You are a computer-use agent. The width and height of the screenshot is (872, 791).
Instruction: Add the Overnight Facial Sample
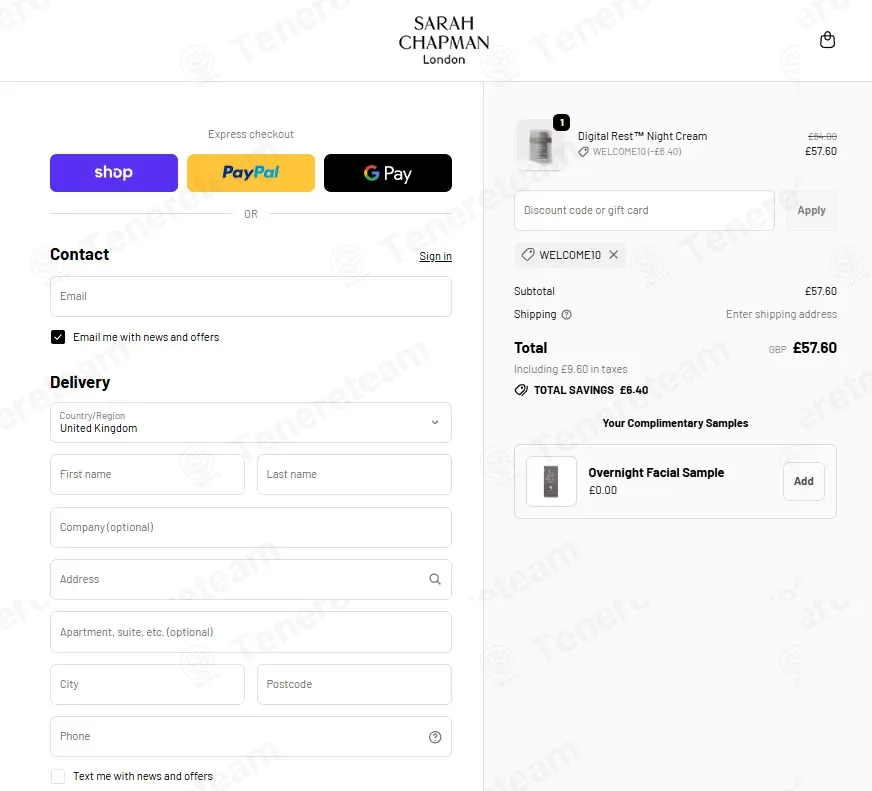pyautogui.click(x=804, y=482)
